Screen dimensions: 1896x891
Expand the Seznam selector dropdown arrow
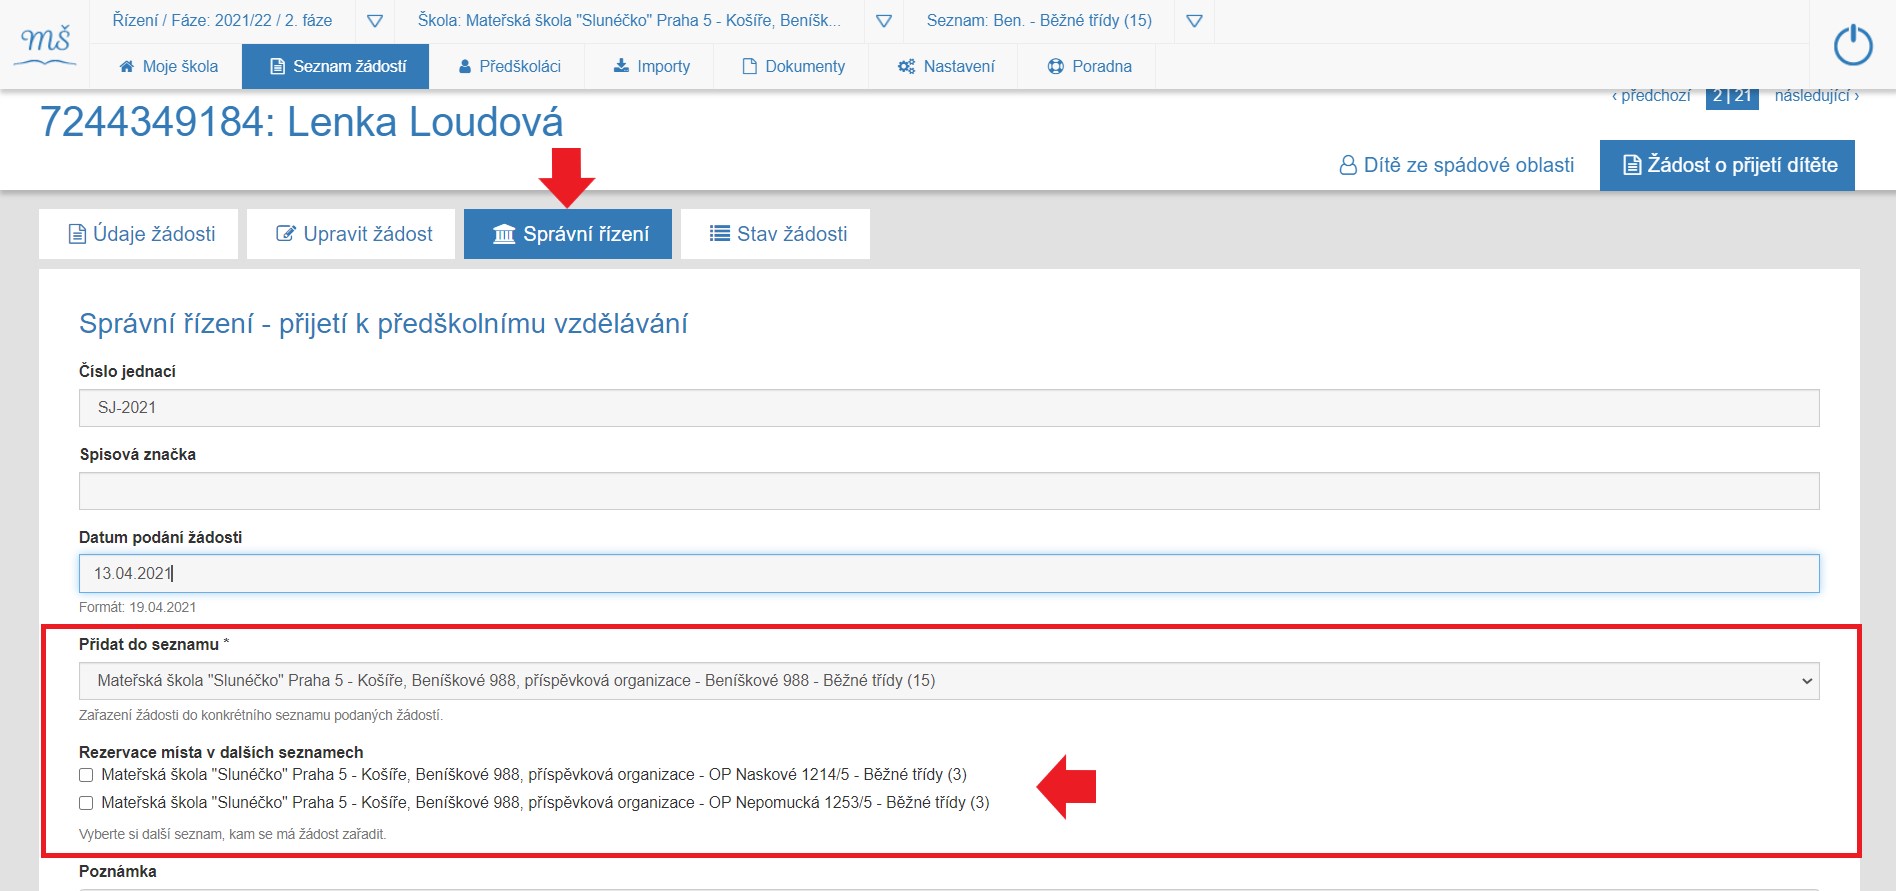(1194, 21)
